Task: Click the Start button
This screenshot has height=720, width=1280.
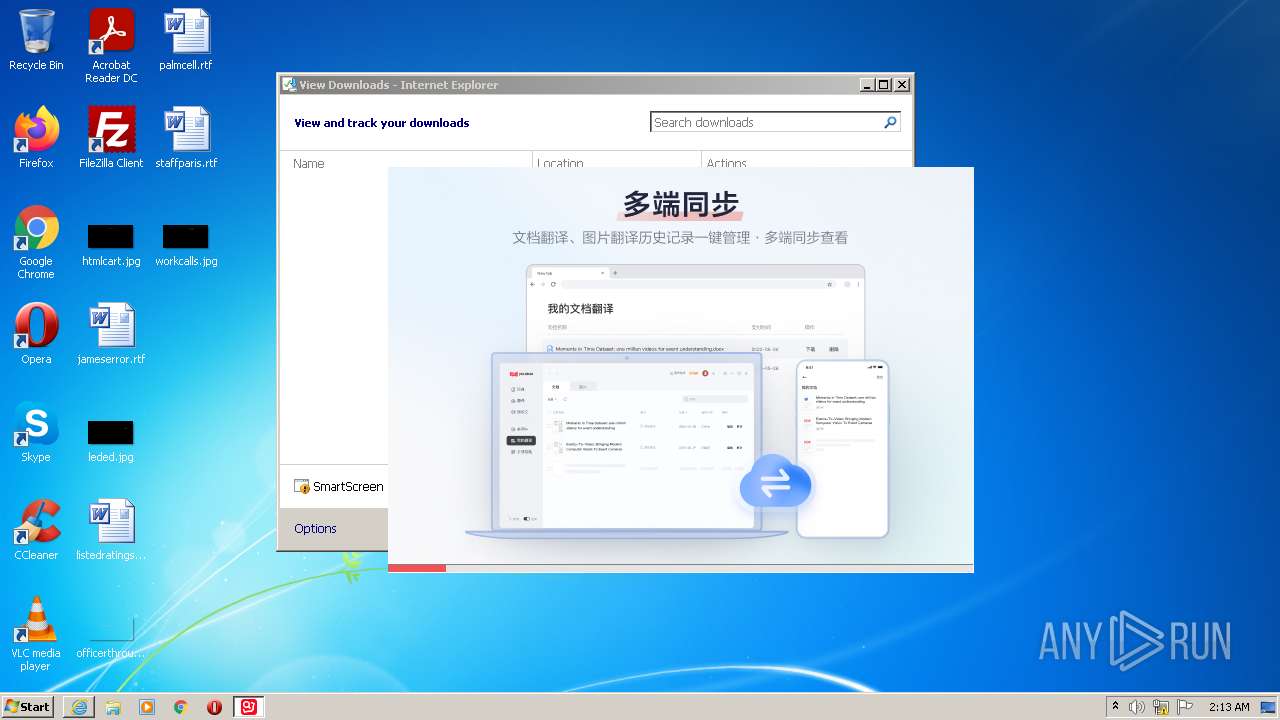Action: pyautogui.click(x=28, y=706)
